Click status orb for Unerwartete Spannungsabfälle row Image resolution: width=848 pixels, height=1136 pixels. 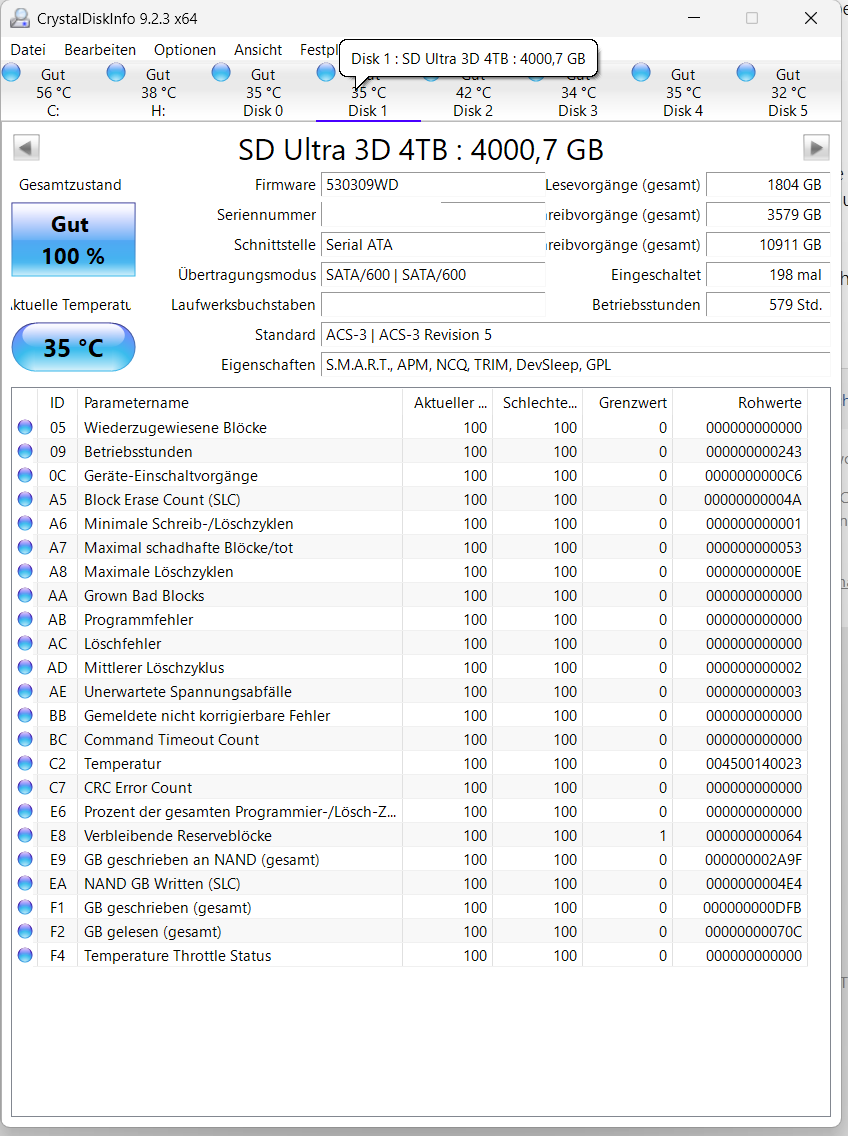(25, 691)
